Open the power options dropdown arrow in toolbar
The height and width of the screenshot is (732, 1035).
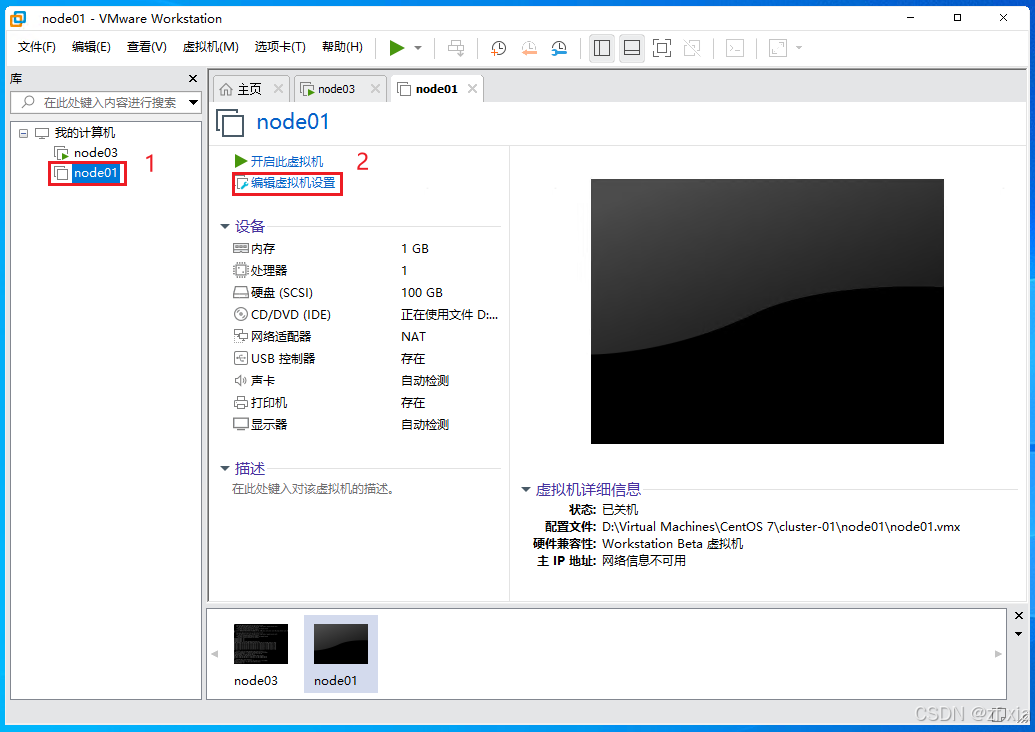(418, 48)
